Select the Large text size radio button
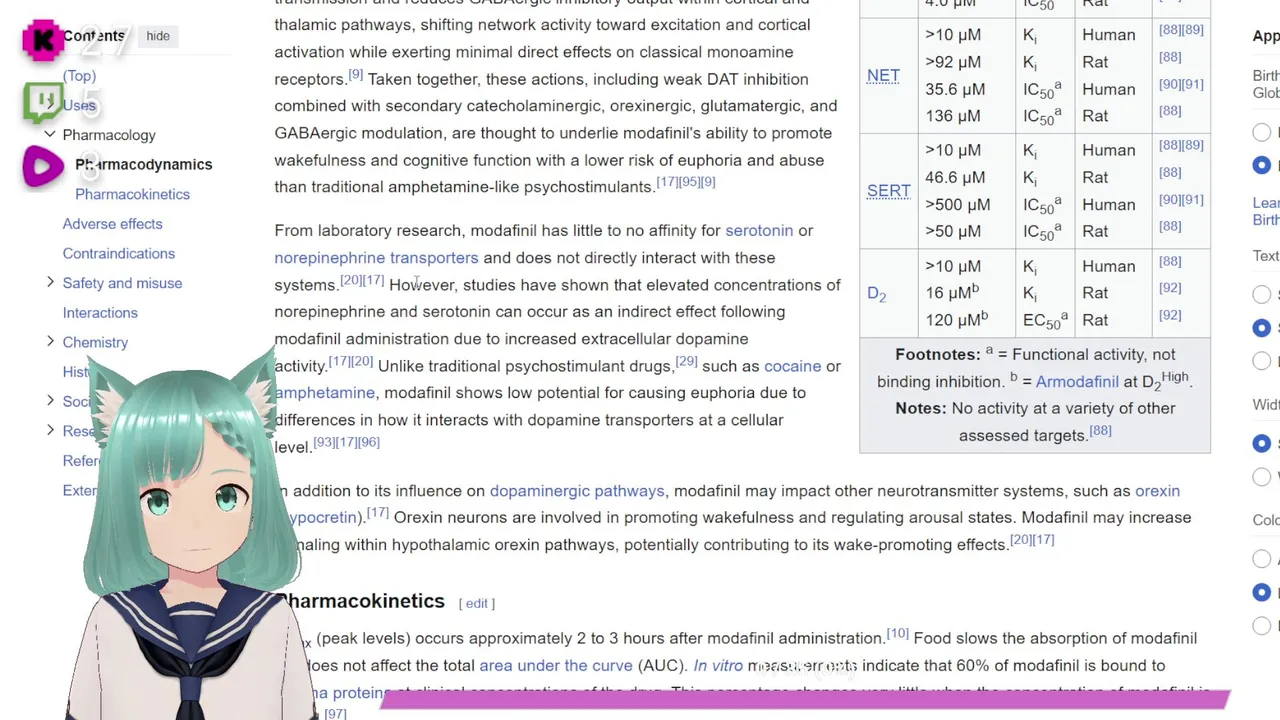 tap(1262, 360)
